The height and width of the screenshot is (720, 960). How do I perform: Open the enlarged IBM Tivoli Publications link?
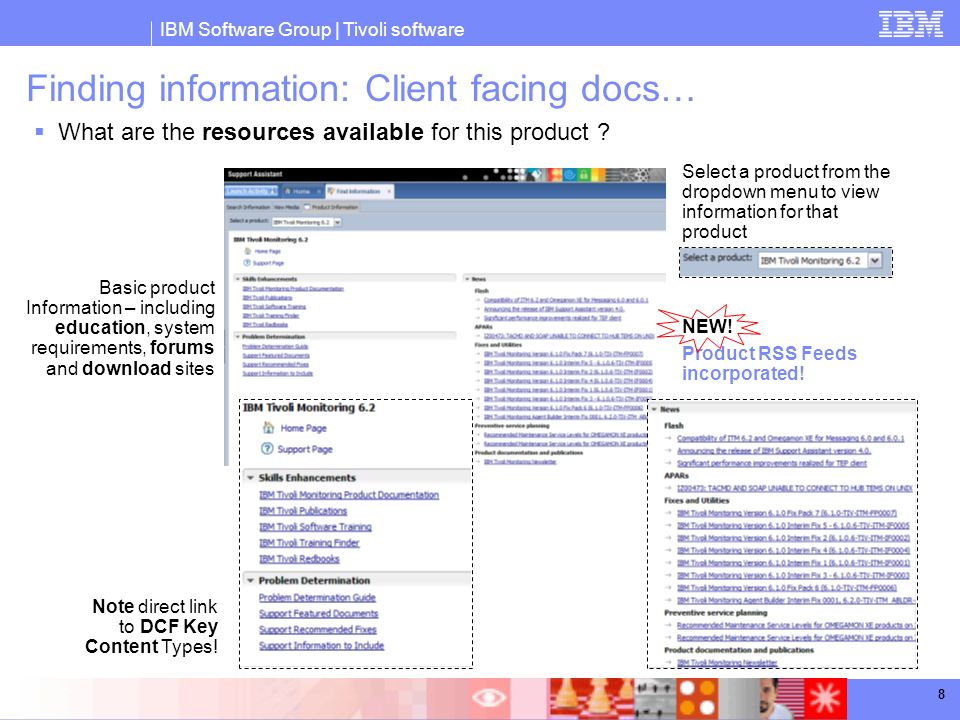click(303, 511)
